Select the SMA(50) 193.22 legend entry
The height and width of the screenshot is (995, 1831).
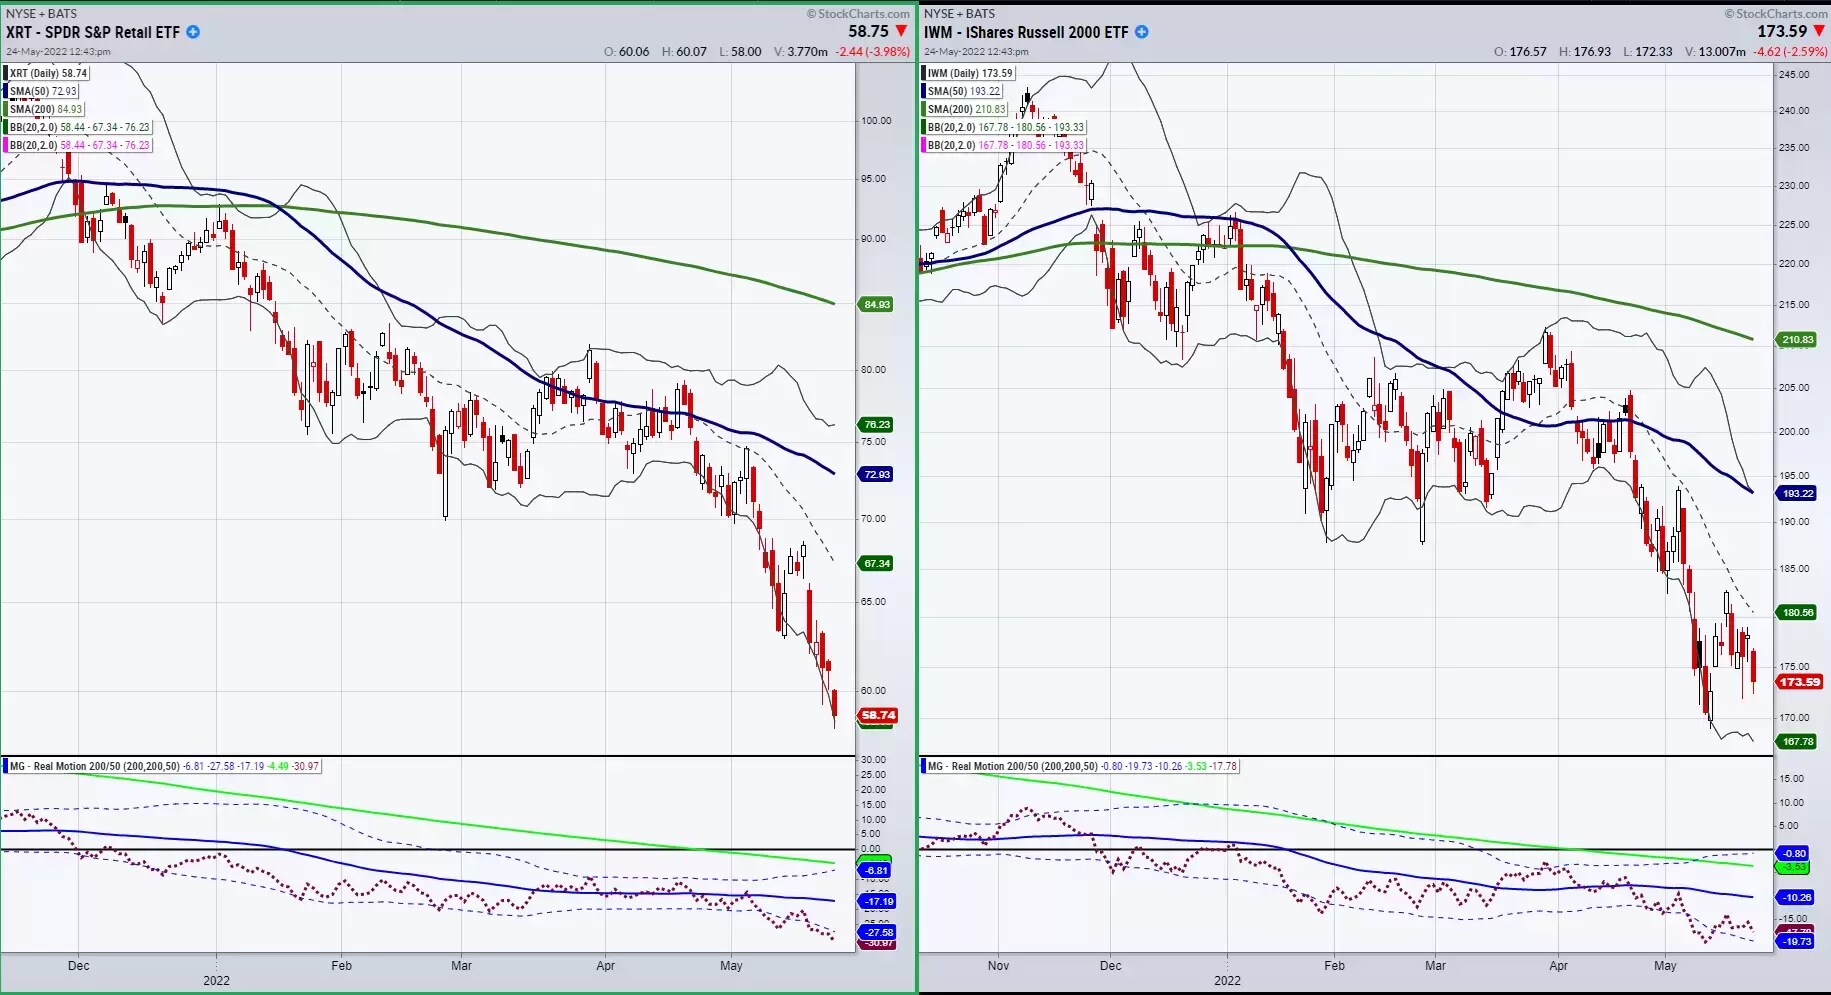[x=963, y=91]
